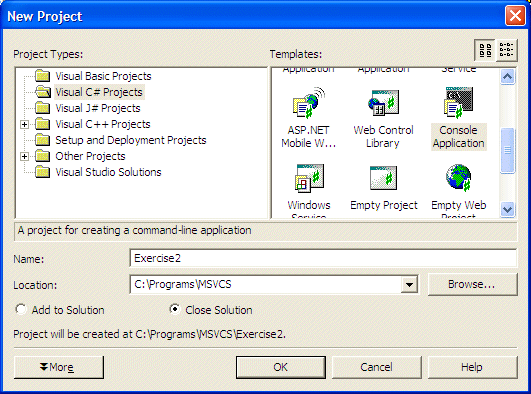The width and height of the screenshot is (531, 394).
Task: Click the templates scrollbar thumb
Action: (x=507, y=150)
